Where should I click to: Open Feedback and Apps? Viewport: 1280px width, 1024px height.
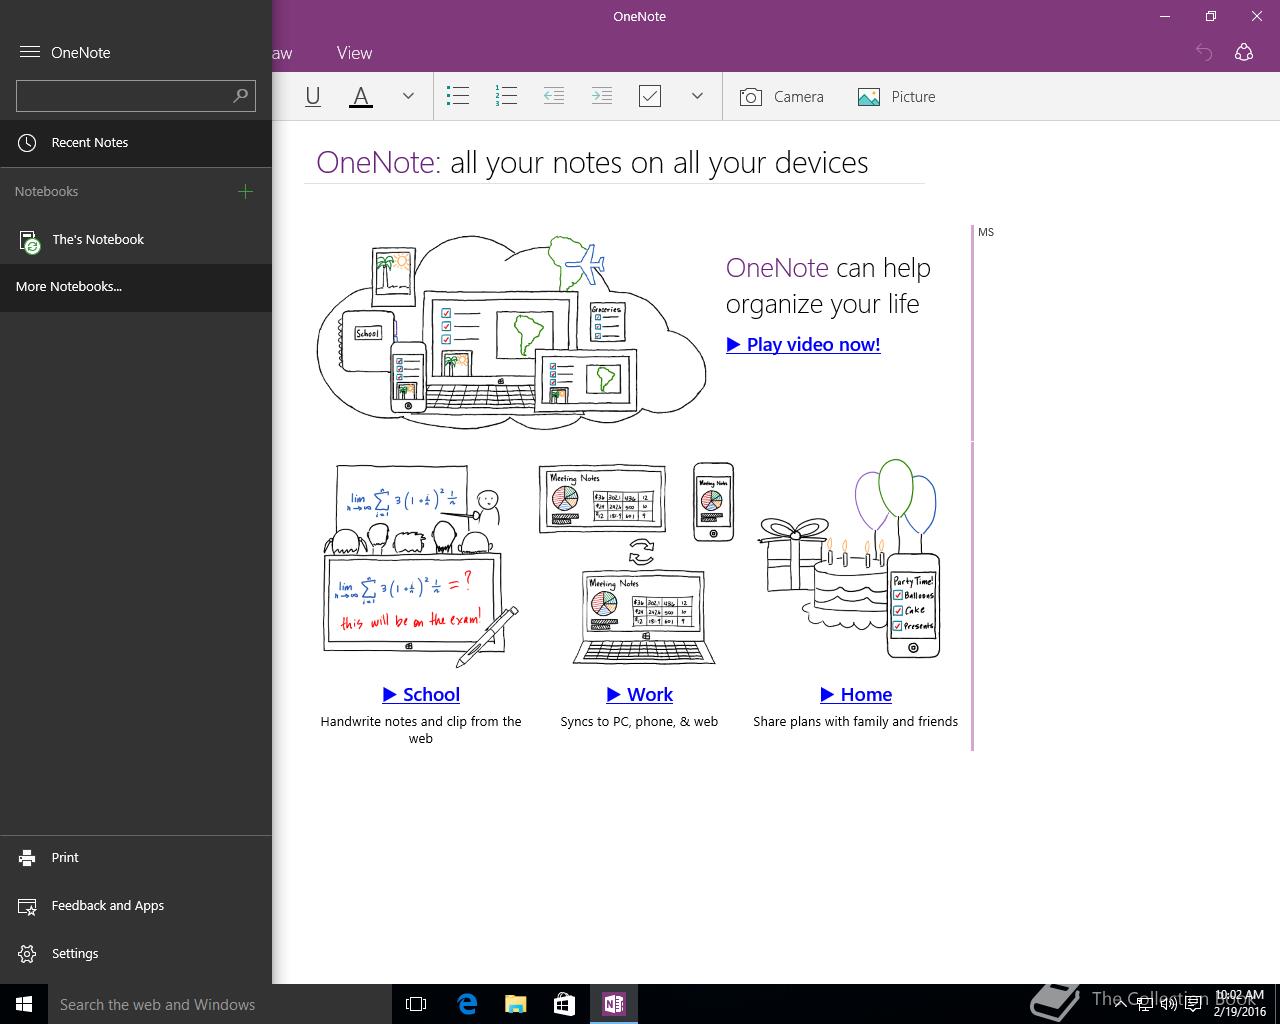coord(136,905)
